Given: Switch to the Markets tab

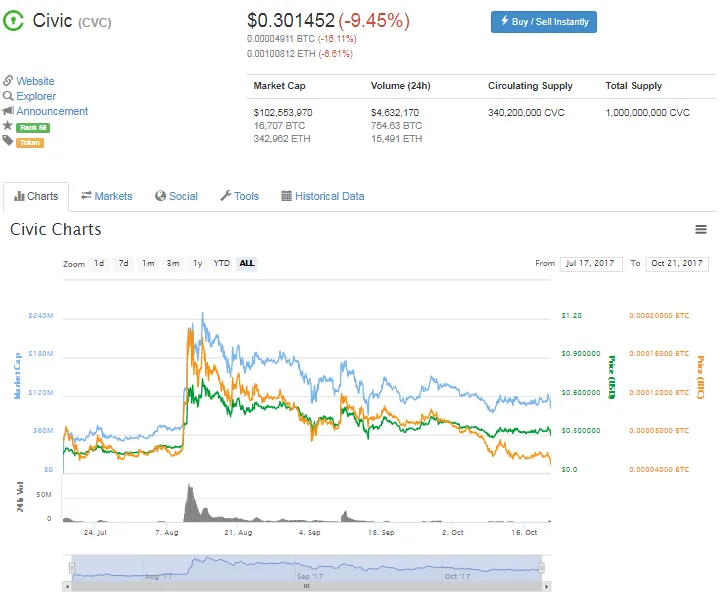Looking at the screenshot, I should pyautogui.click(x=107, y=196).
